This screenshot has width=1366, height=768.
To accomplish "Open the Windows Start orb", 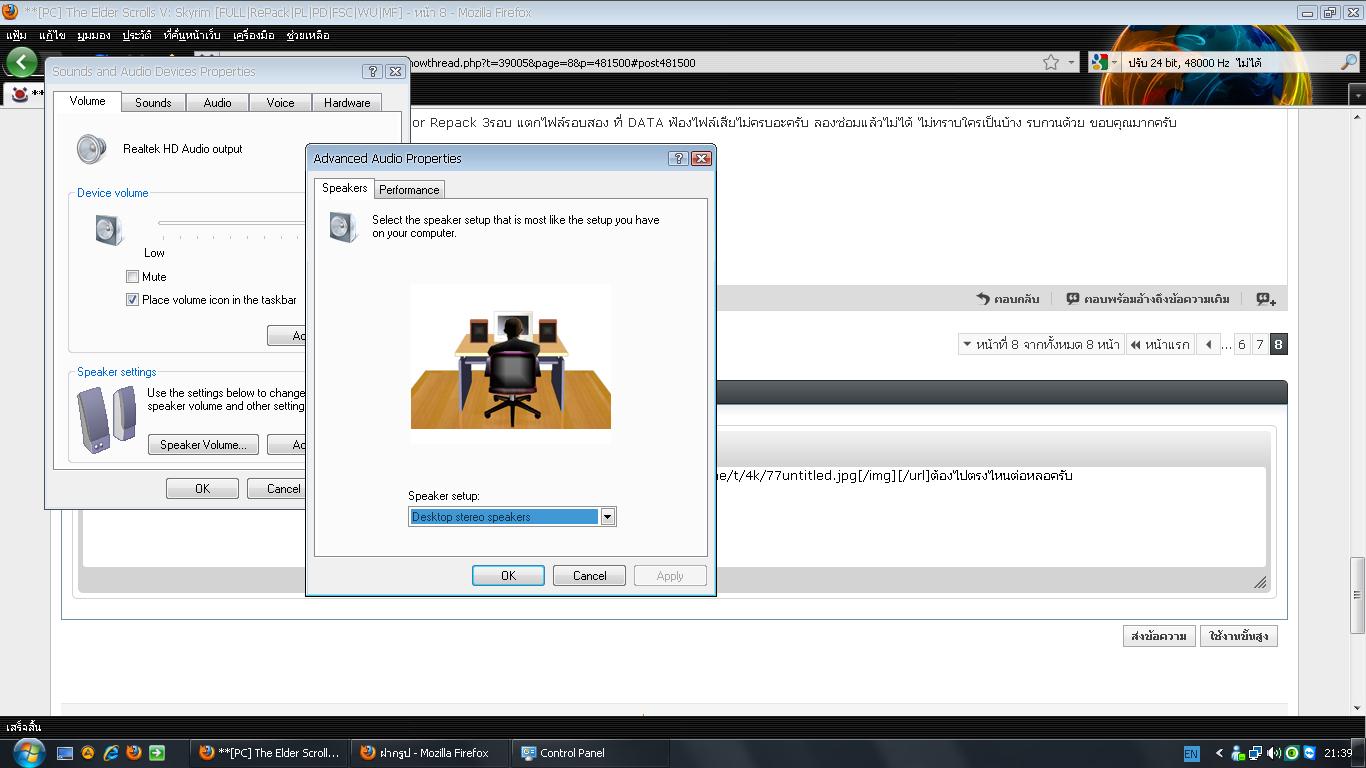I will pyautogui.click(x=28, y=753).
